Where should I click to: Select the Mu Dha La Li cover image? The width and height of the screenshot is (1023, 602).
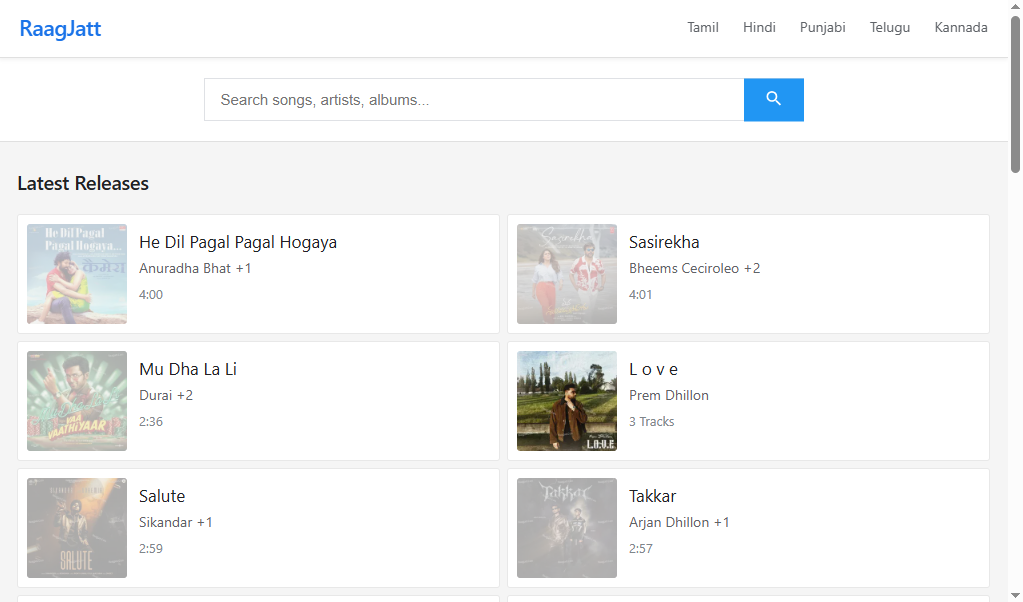tap(77, 401)
